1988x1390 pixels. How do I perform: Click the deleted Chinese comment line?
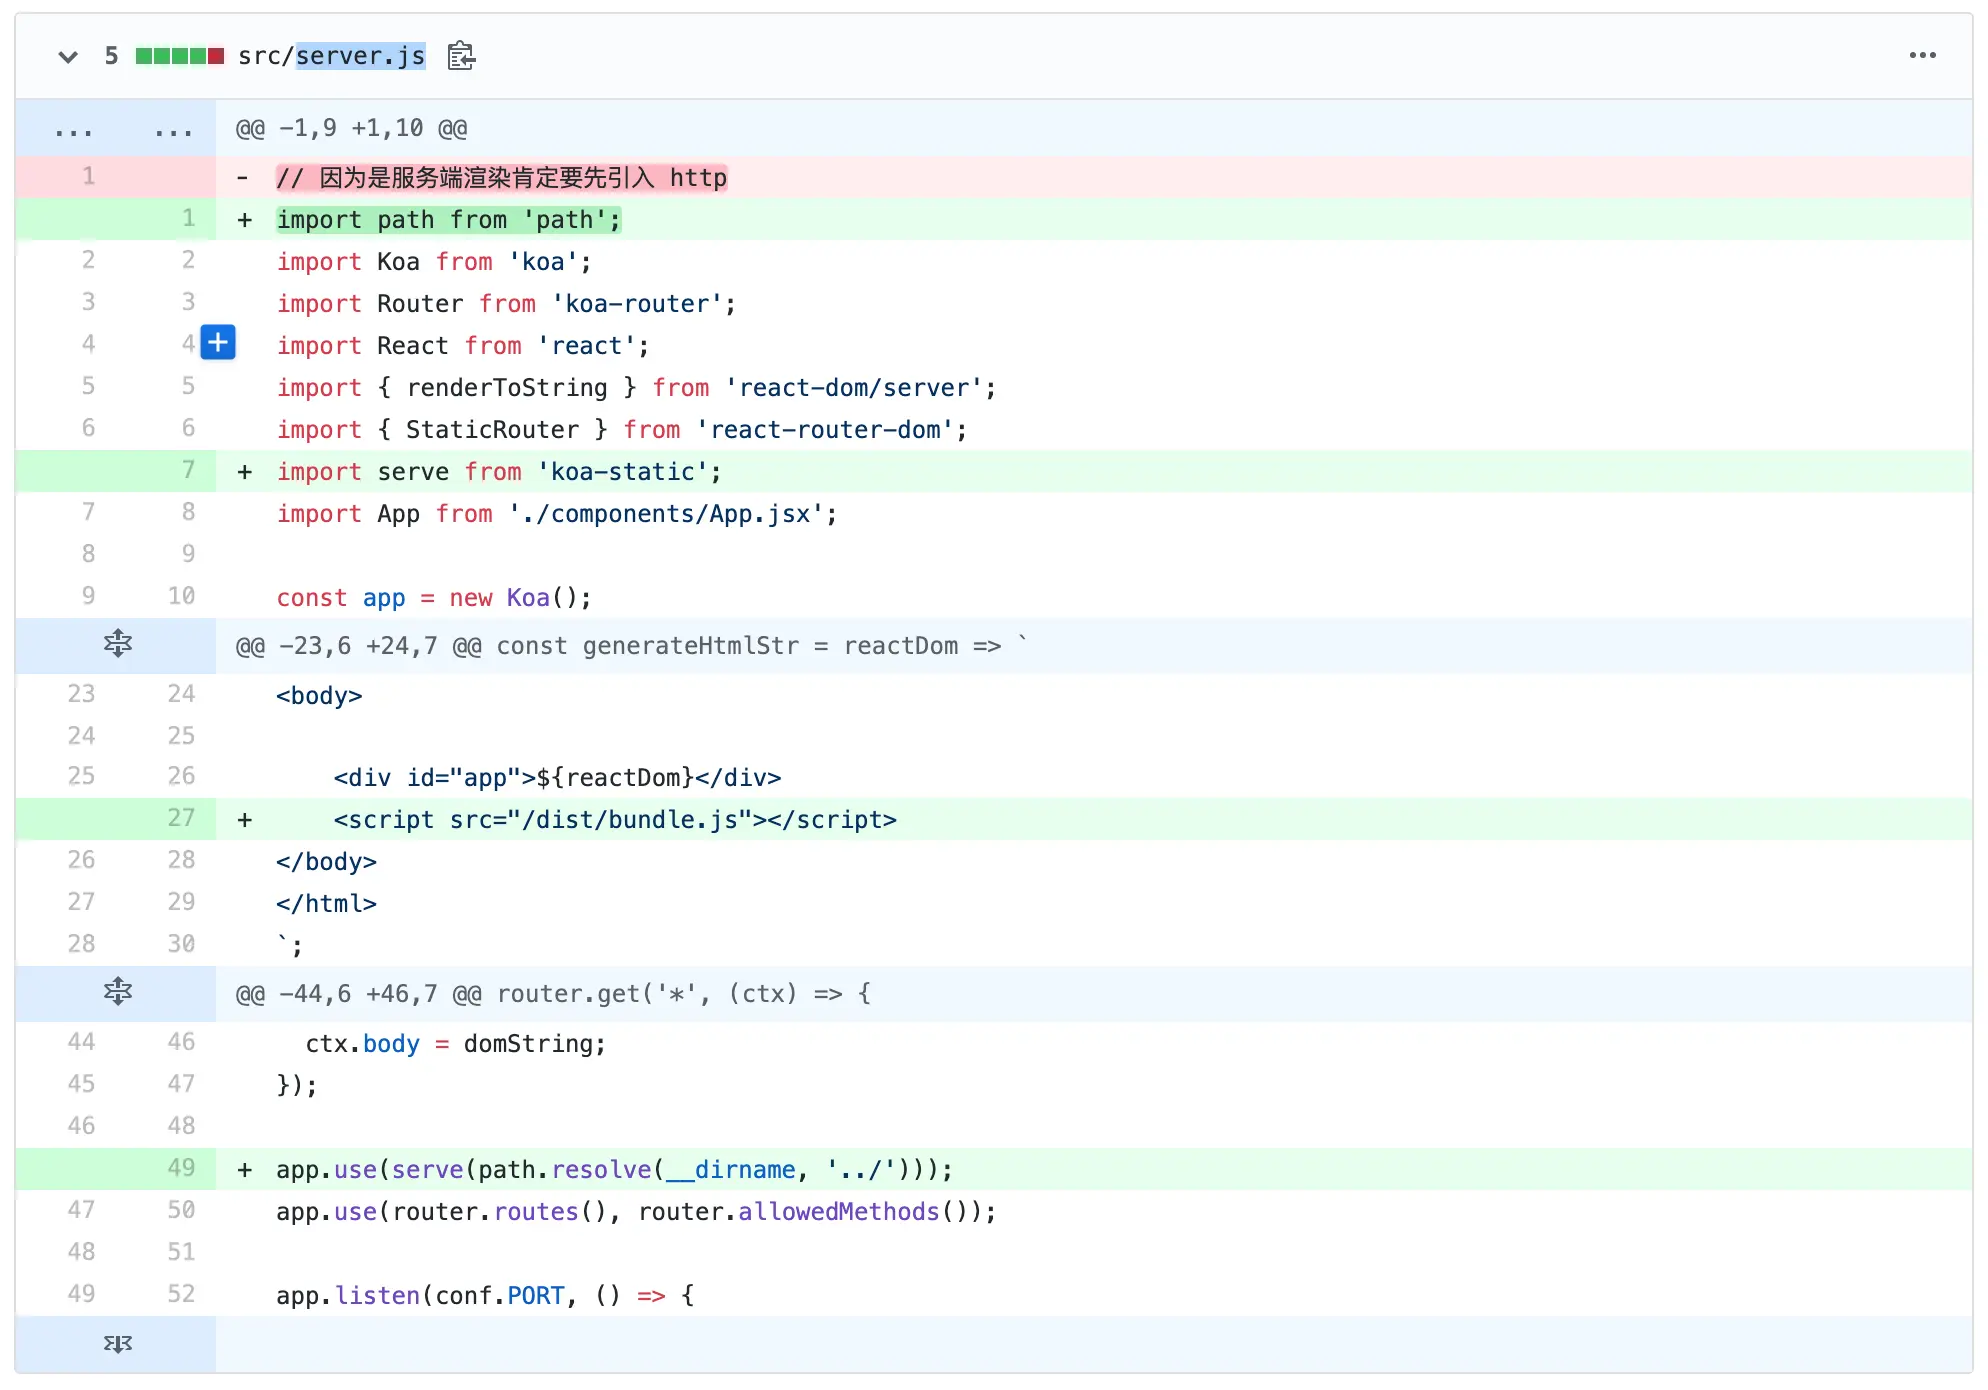pos(500,178)
